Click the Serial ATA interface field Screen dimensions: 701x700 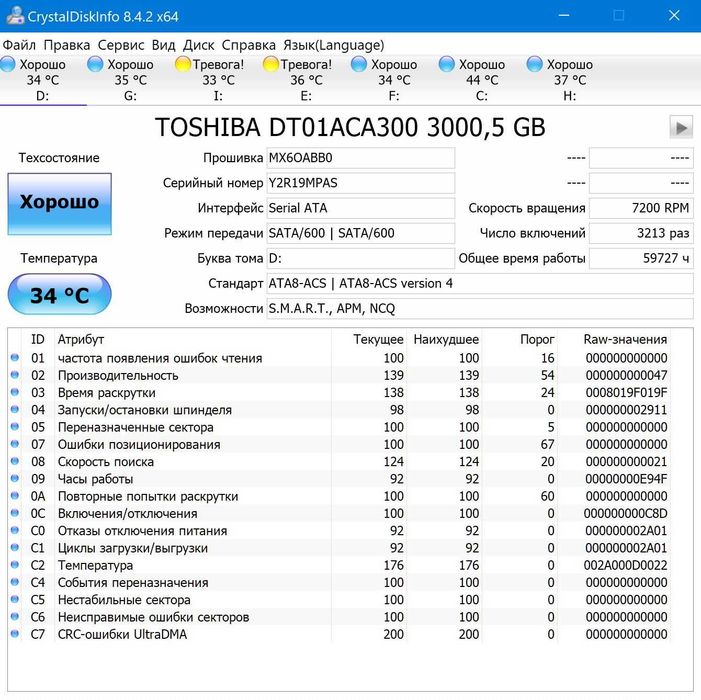(x=360, y=208)
